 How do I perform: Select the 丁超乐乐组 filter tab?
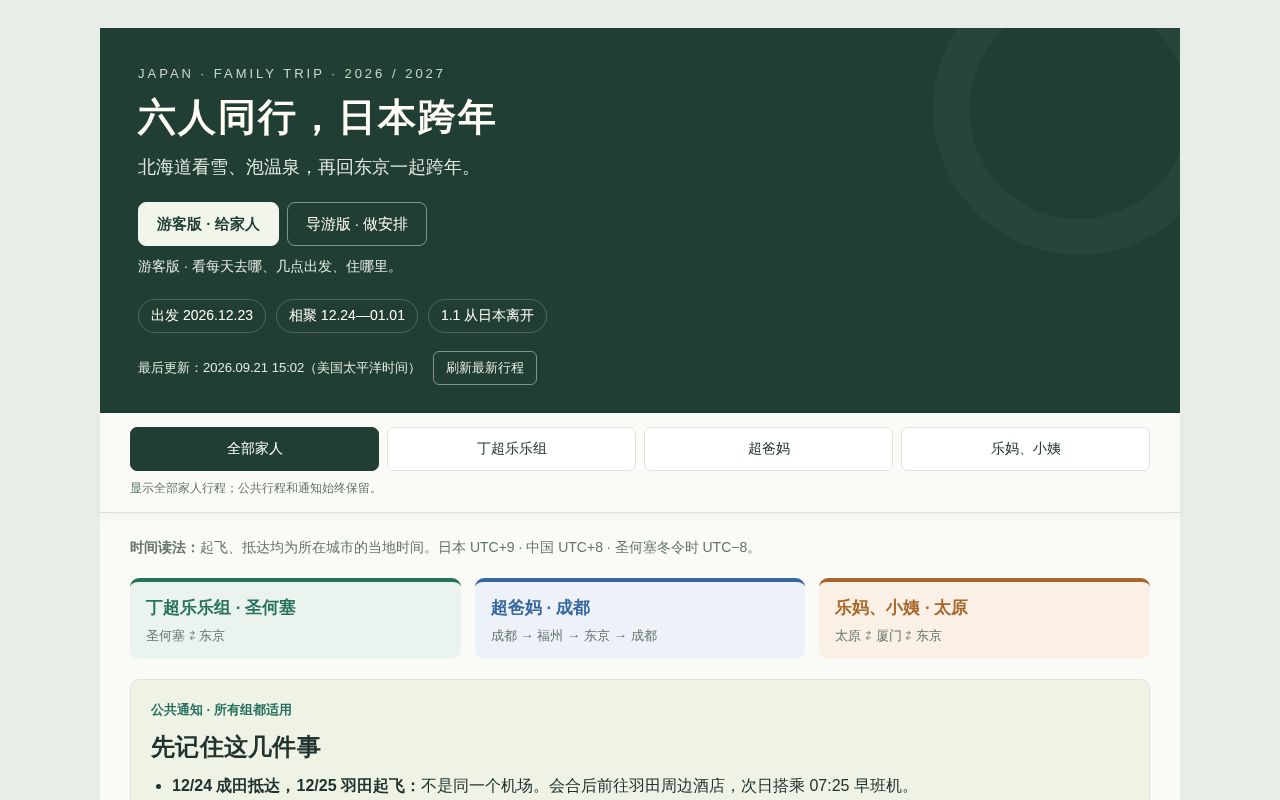click(x=511, y=449)
